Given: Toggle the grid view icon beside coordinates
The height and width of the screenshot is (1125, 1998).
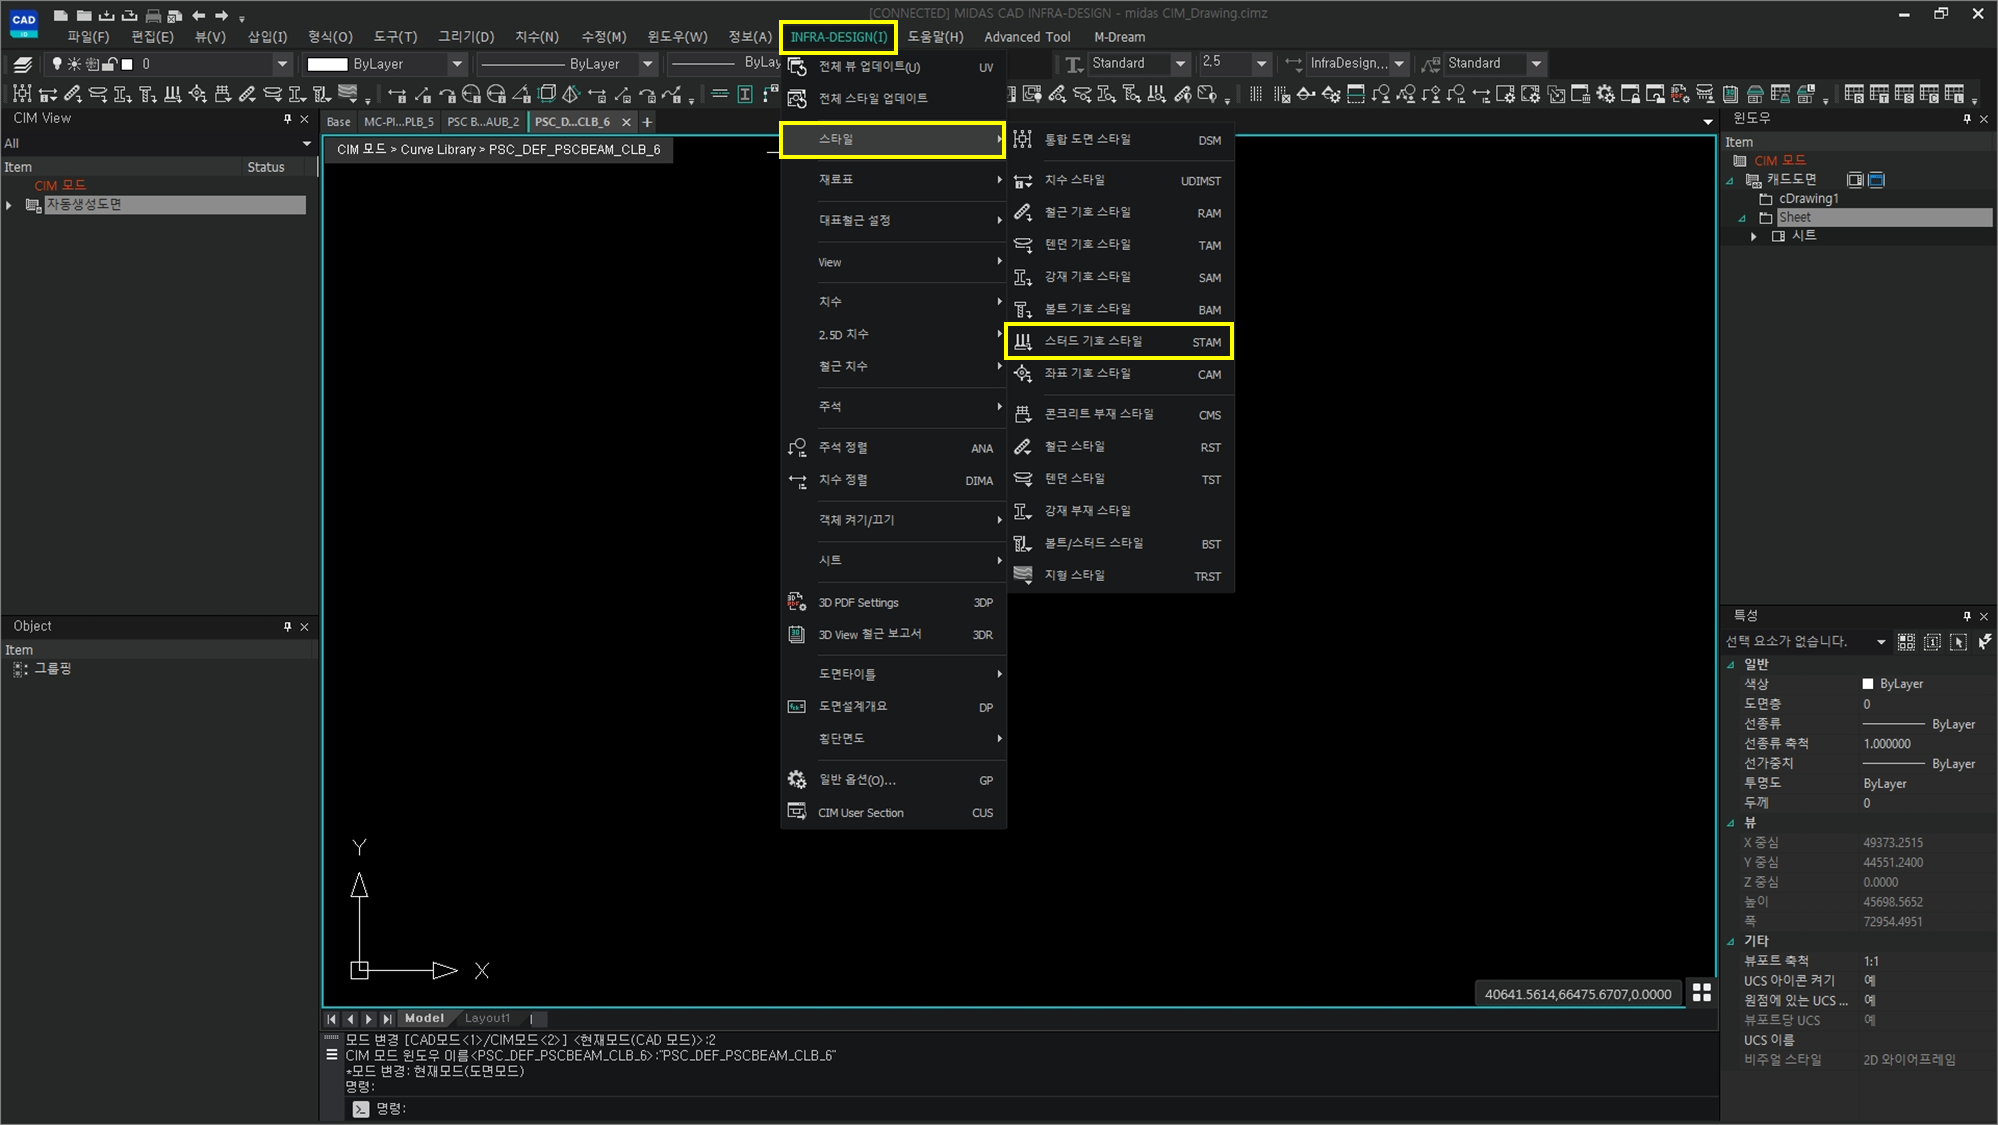Looking at the screenshot, I should [x=1702, y=992].
